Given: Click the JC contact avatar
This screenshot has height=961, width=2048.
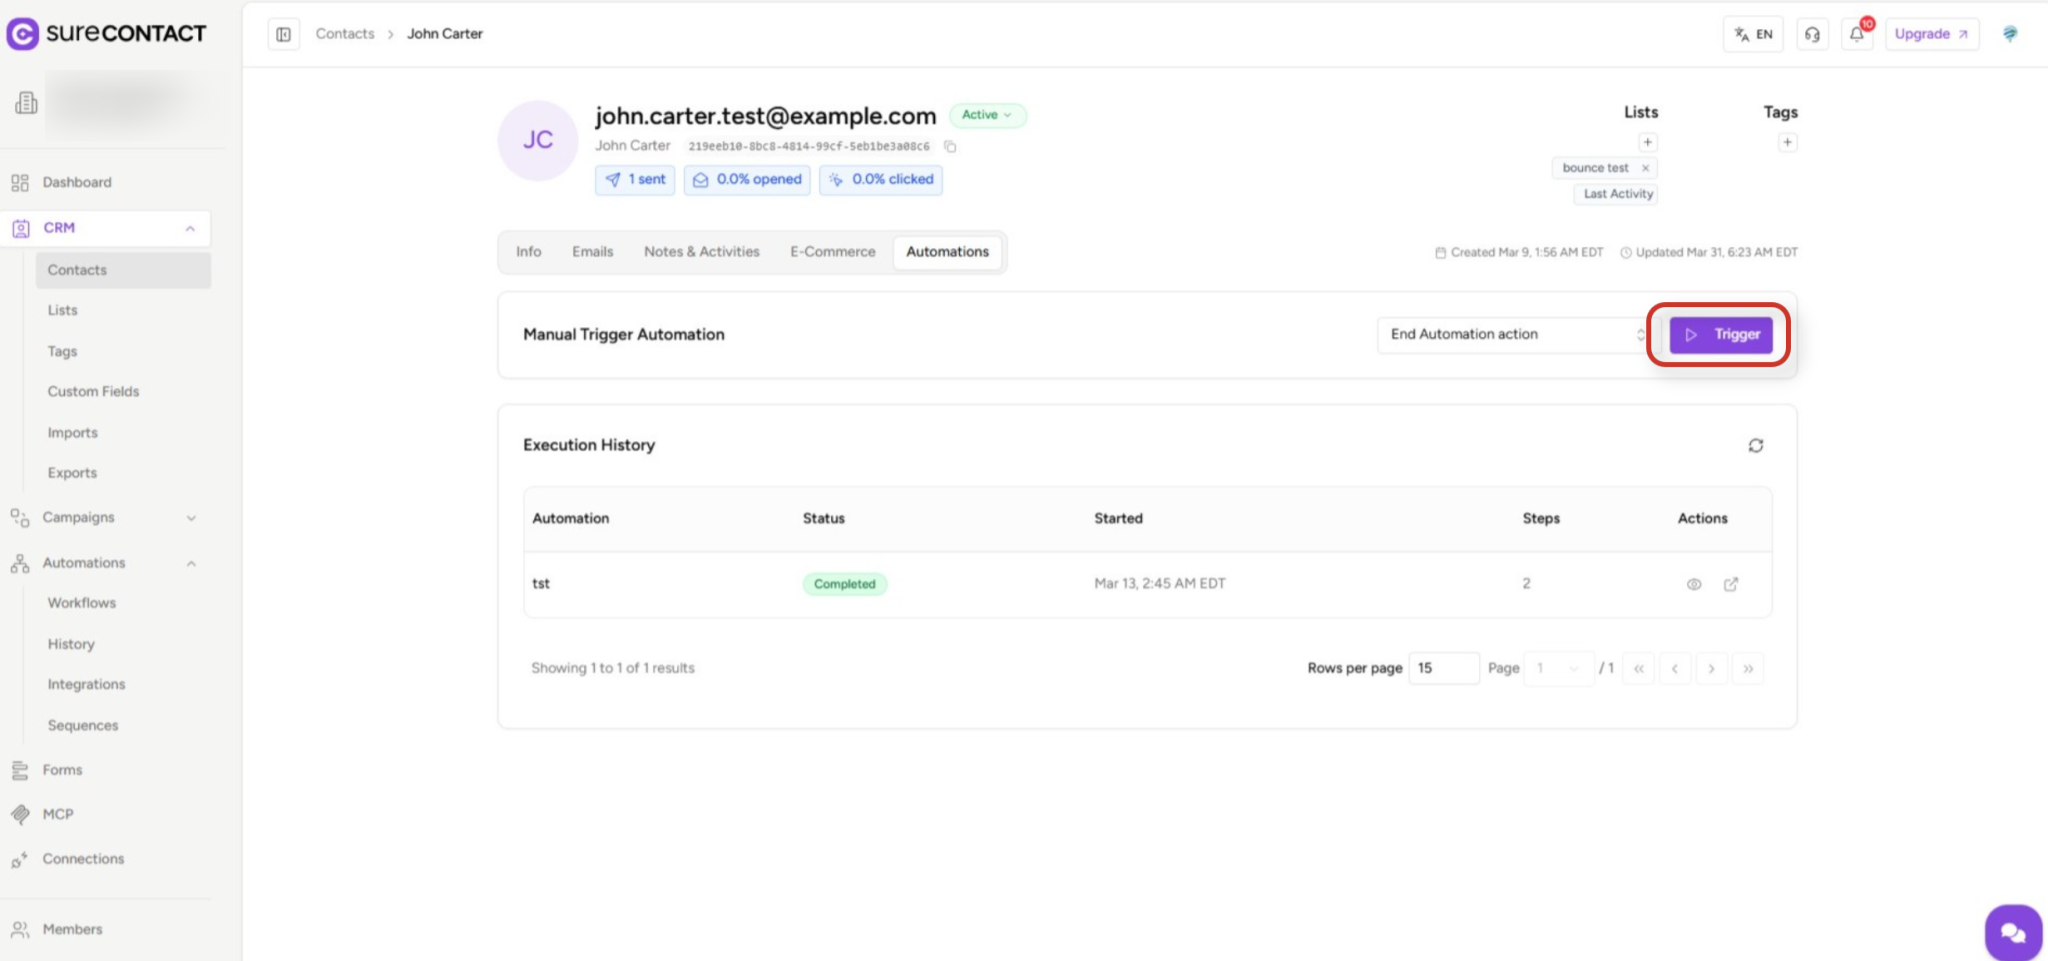Looking at the screenshot, I should [x=538, y=141].
